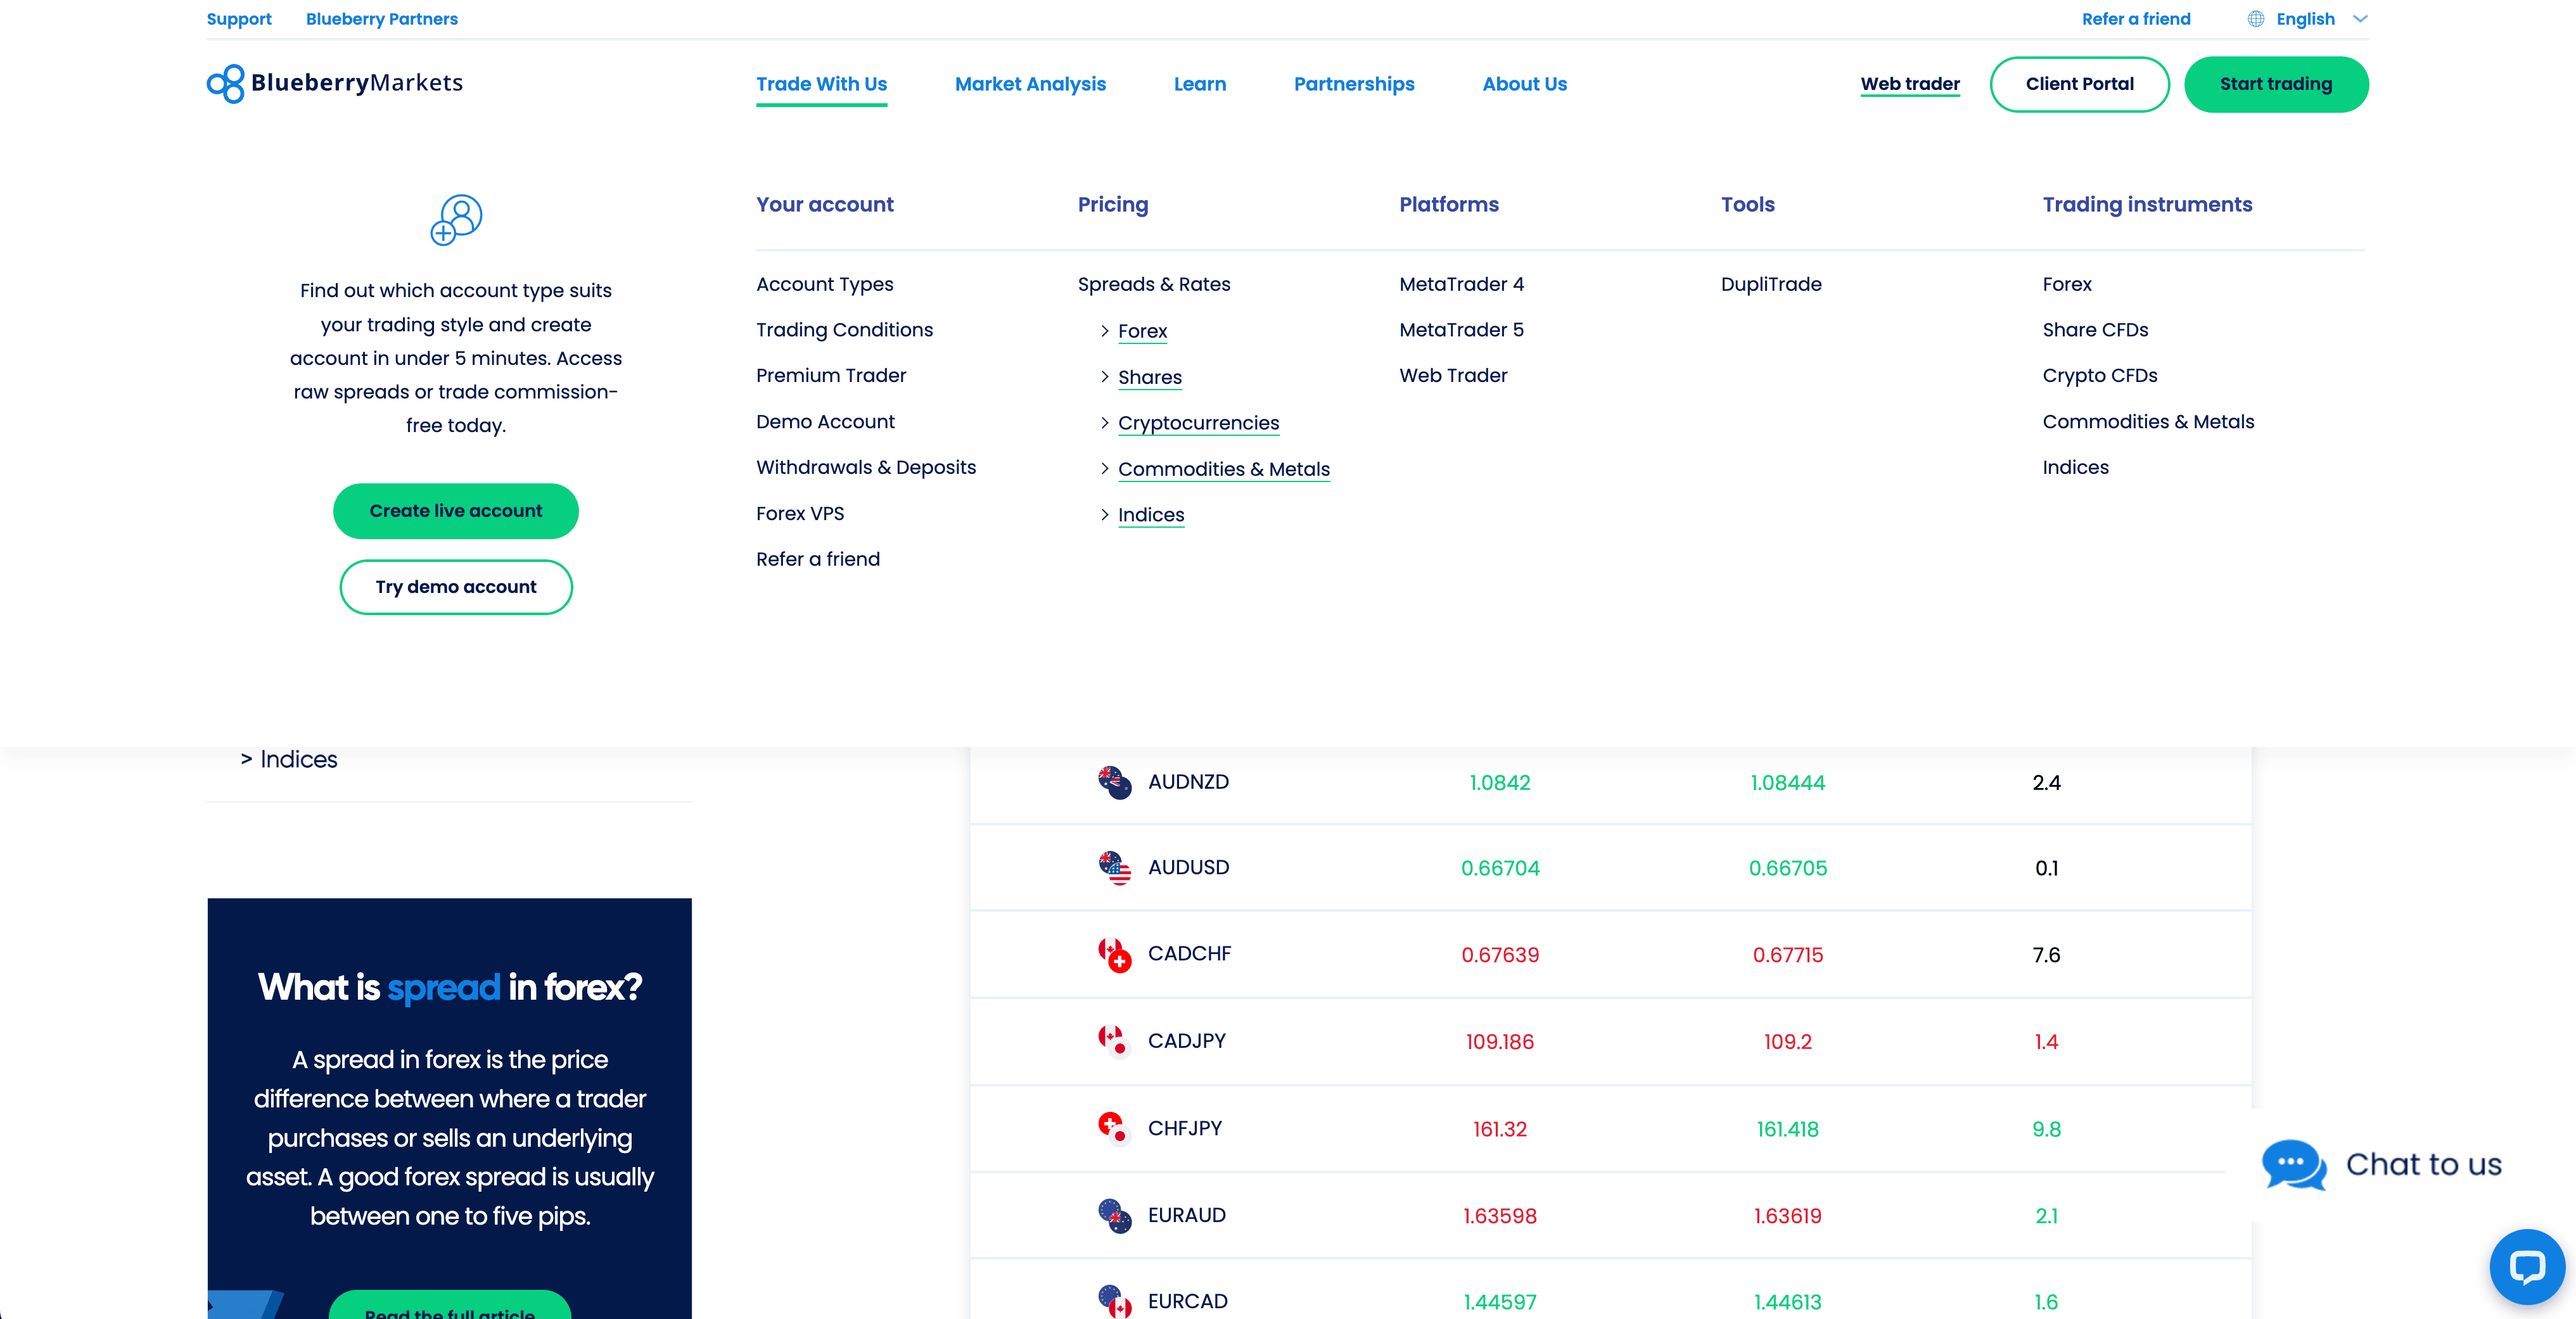2576x1319 pixels.
Task: Select Cryptocurrencies under Pricing
Action: (1198, 423)
